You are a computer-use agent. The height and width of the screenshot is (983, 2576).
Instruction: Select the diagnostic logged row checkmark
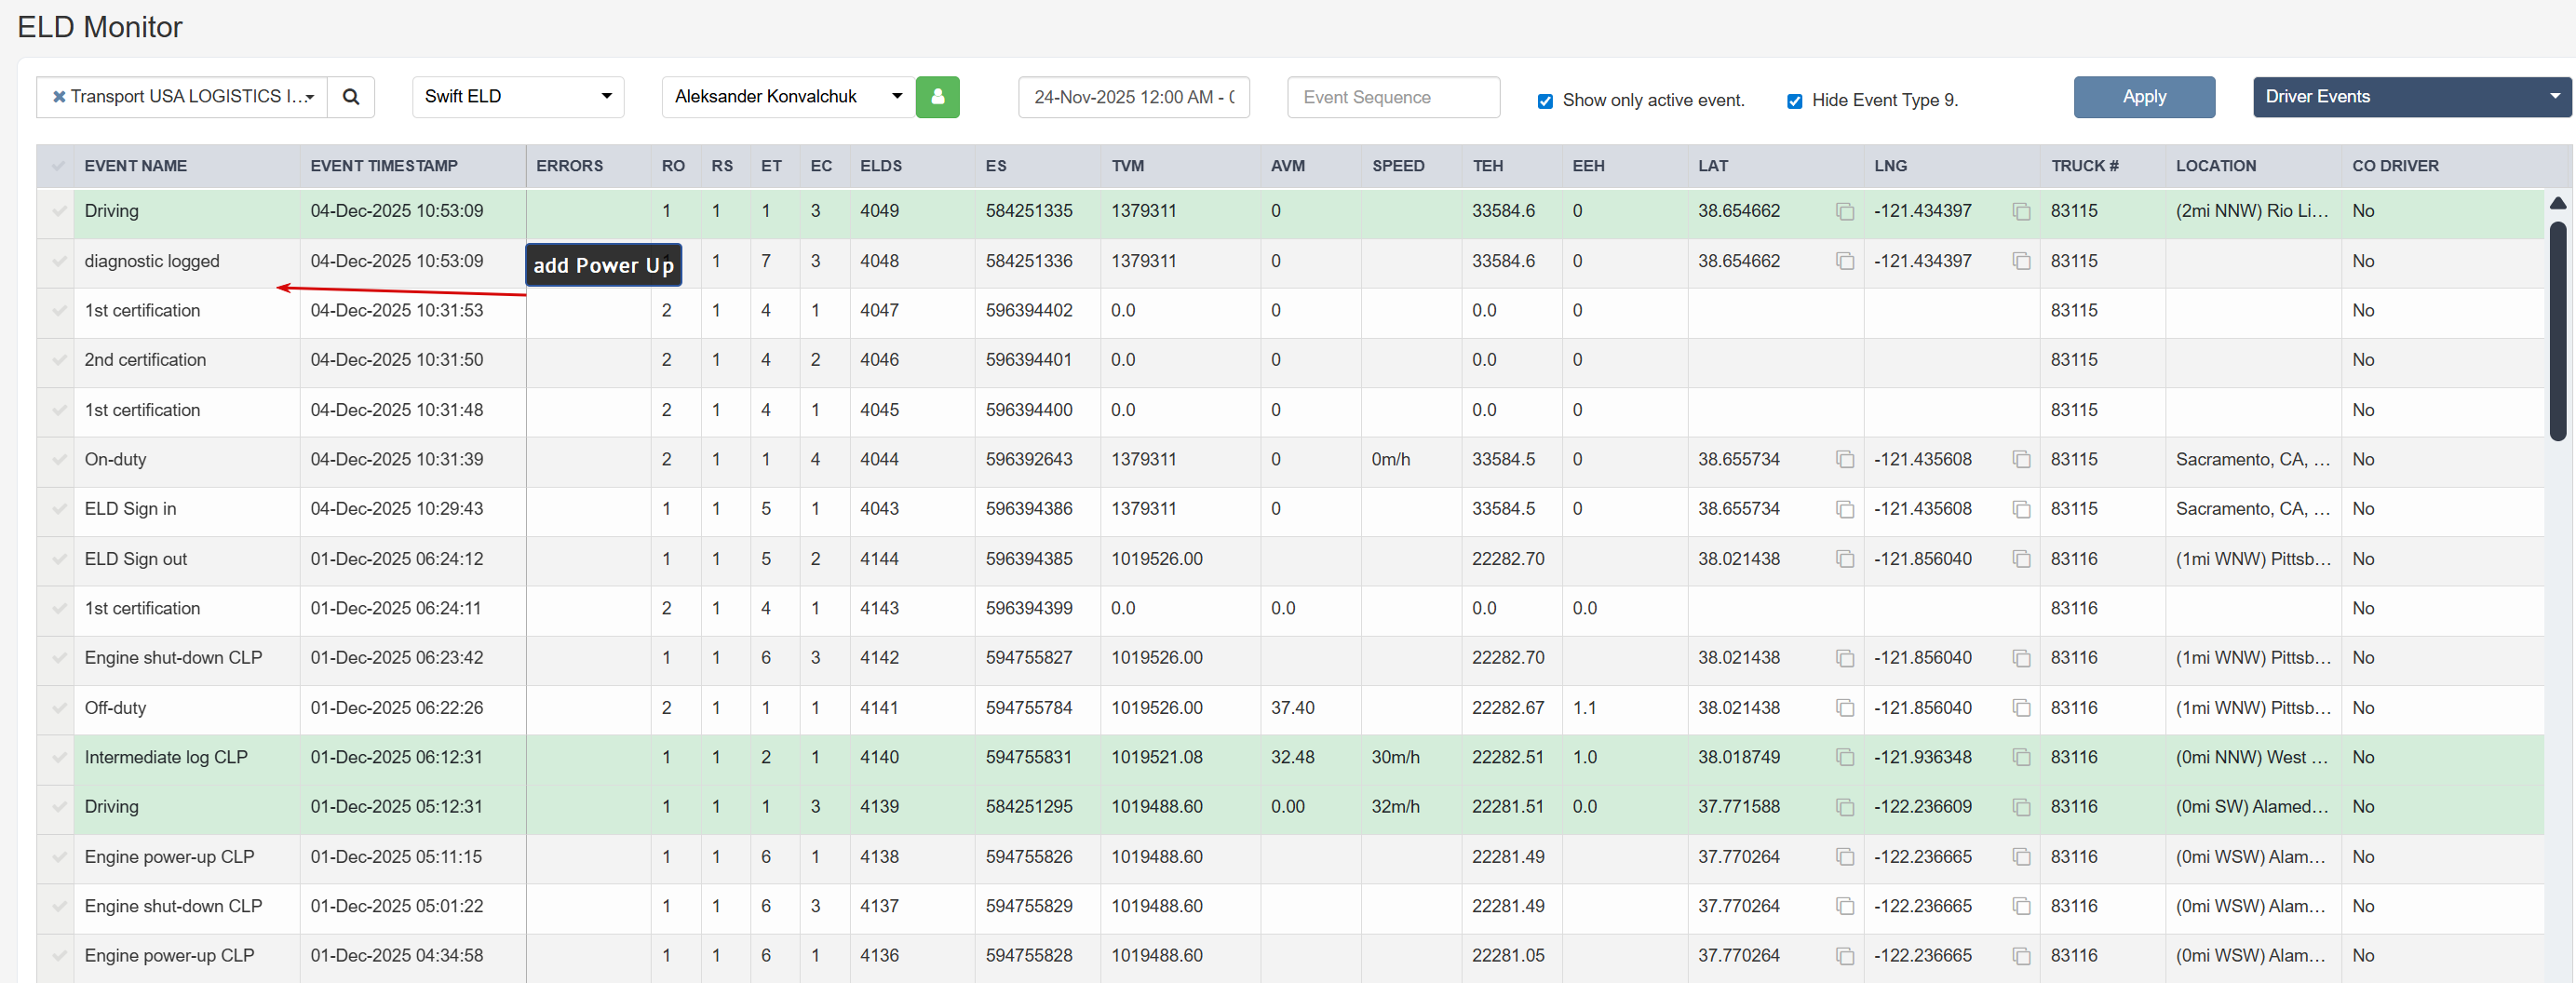click(x=59, y=262)
